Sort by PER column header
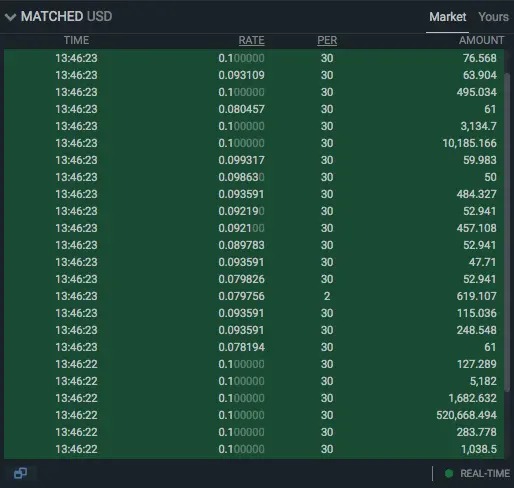 pos(327,40)
